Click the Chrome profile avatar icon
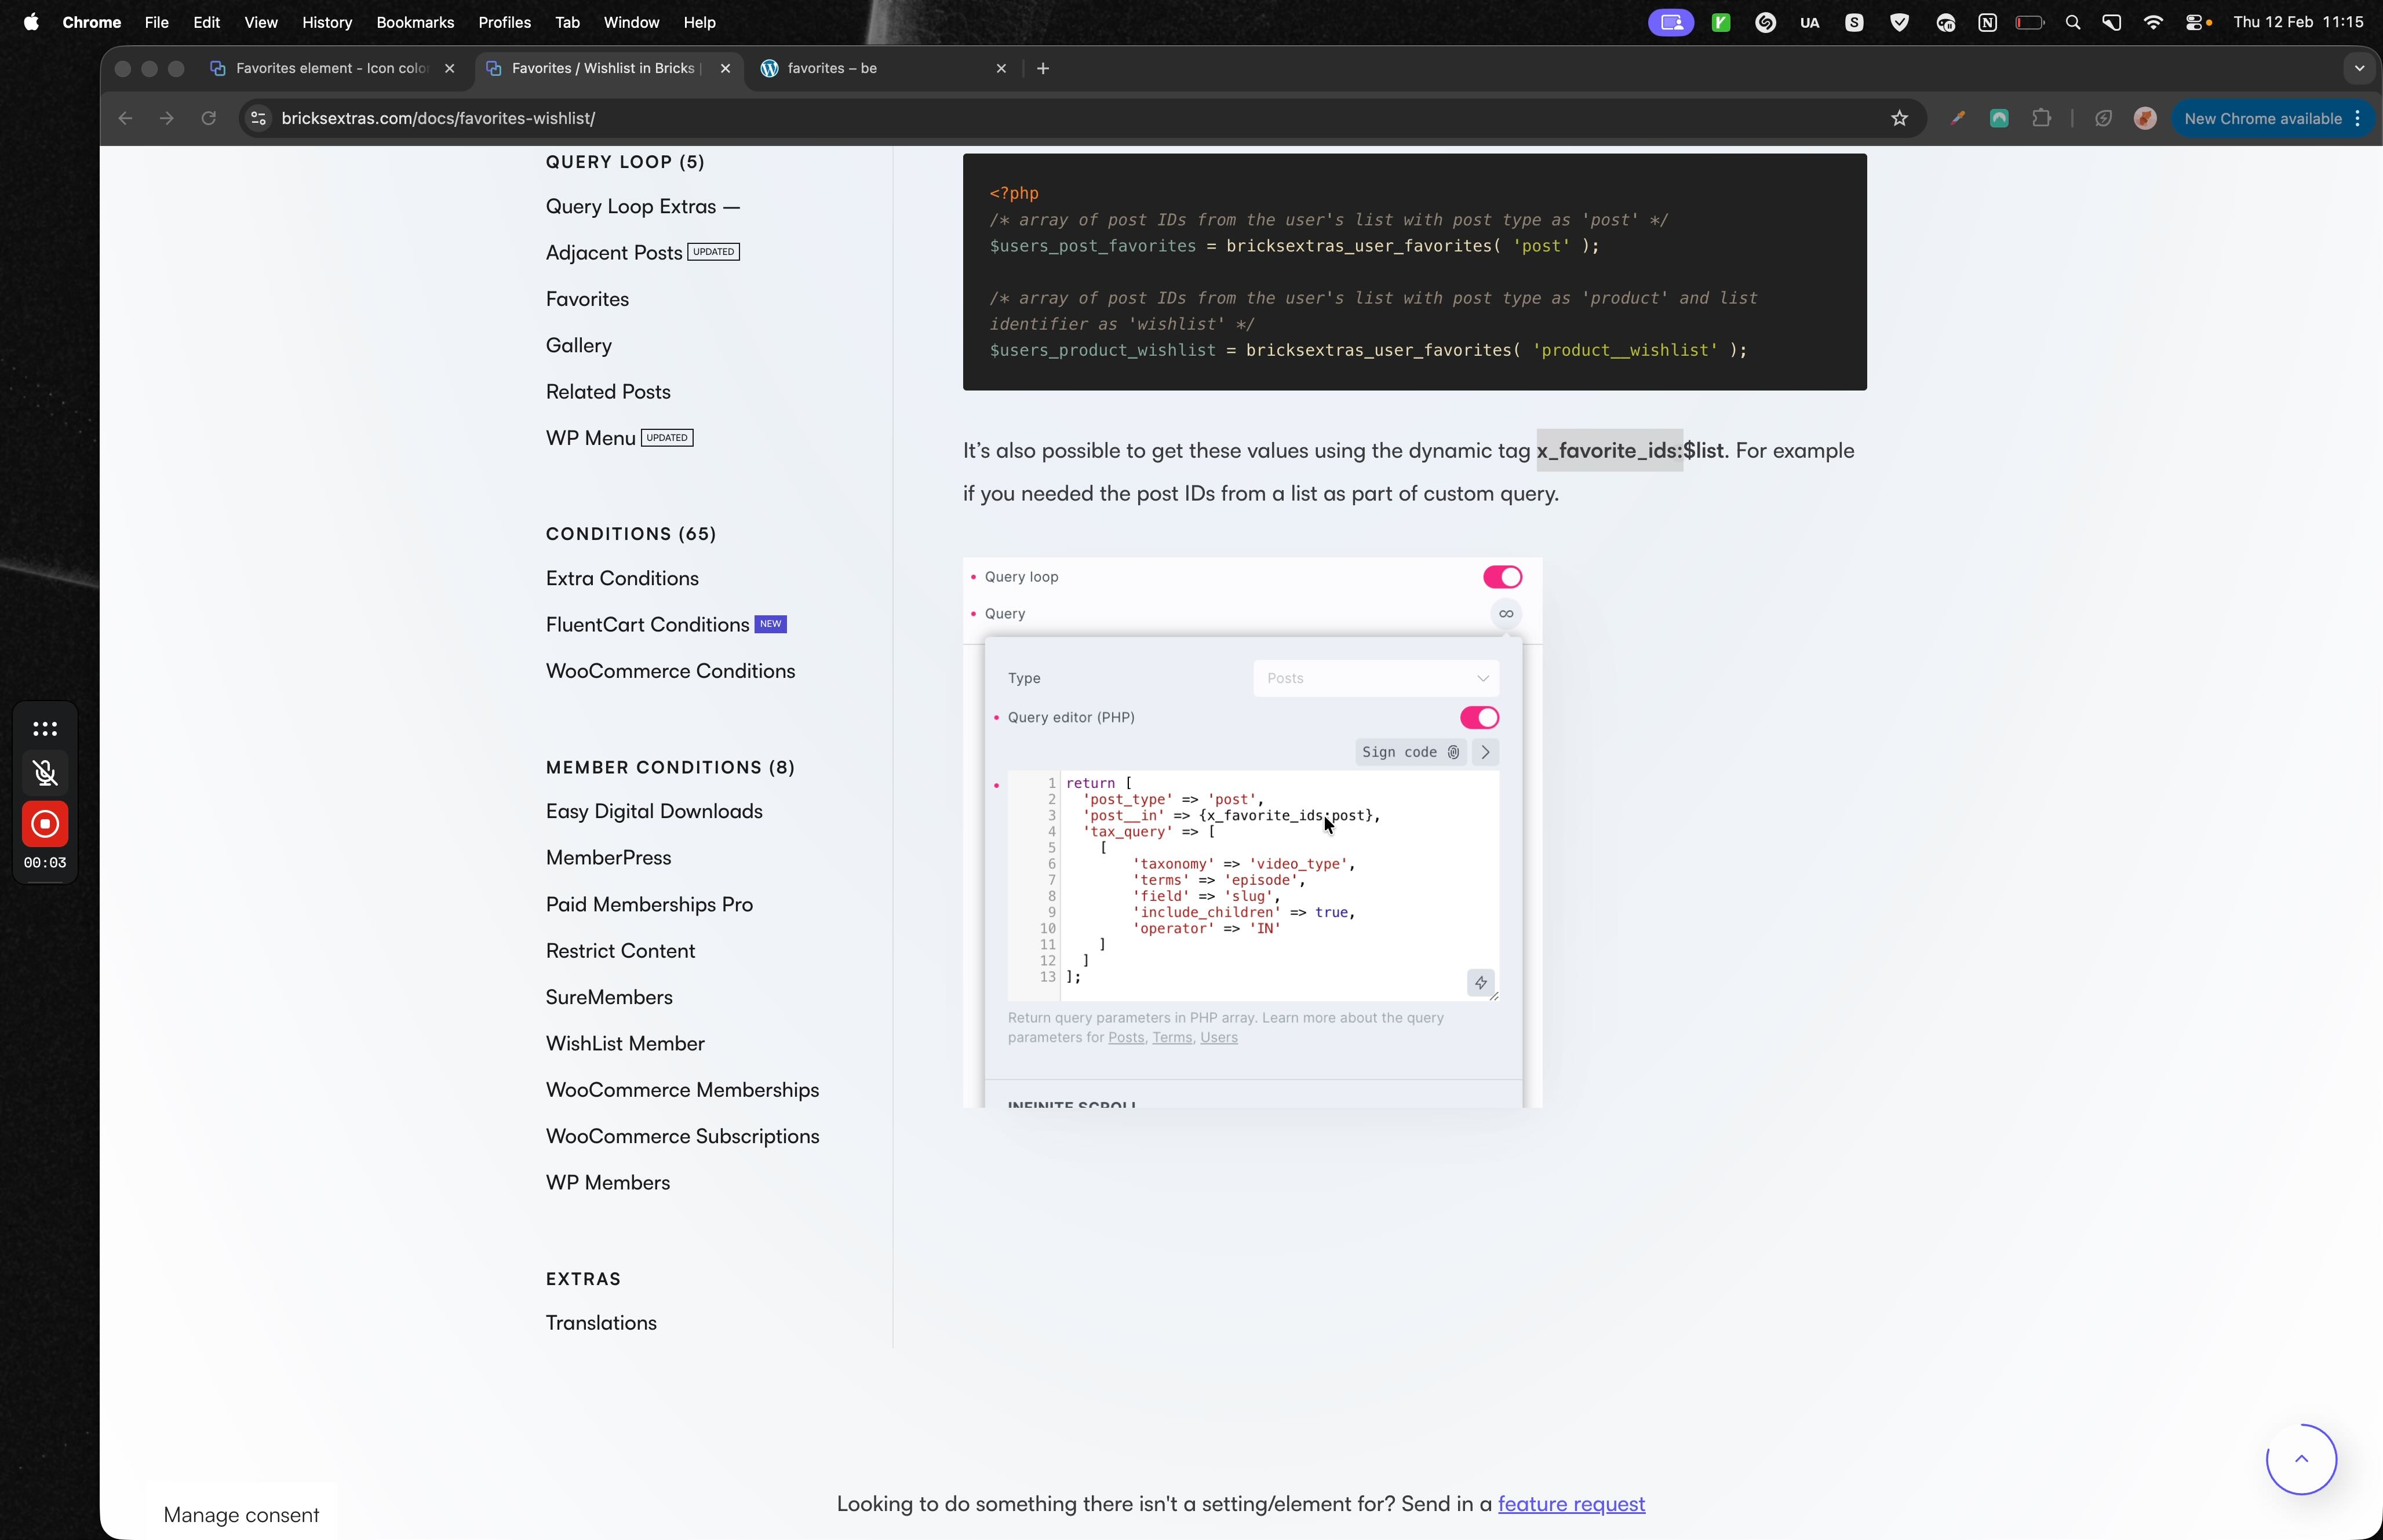This screenshot has width=2383, height=1540. coord(2144,118)
